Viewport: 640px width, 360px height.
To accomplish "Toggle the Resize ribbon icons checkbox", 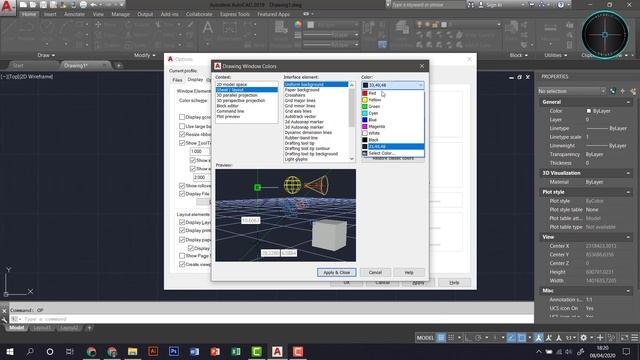I will [182, 134].
